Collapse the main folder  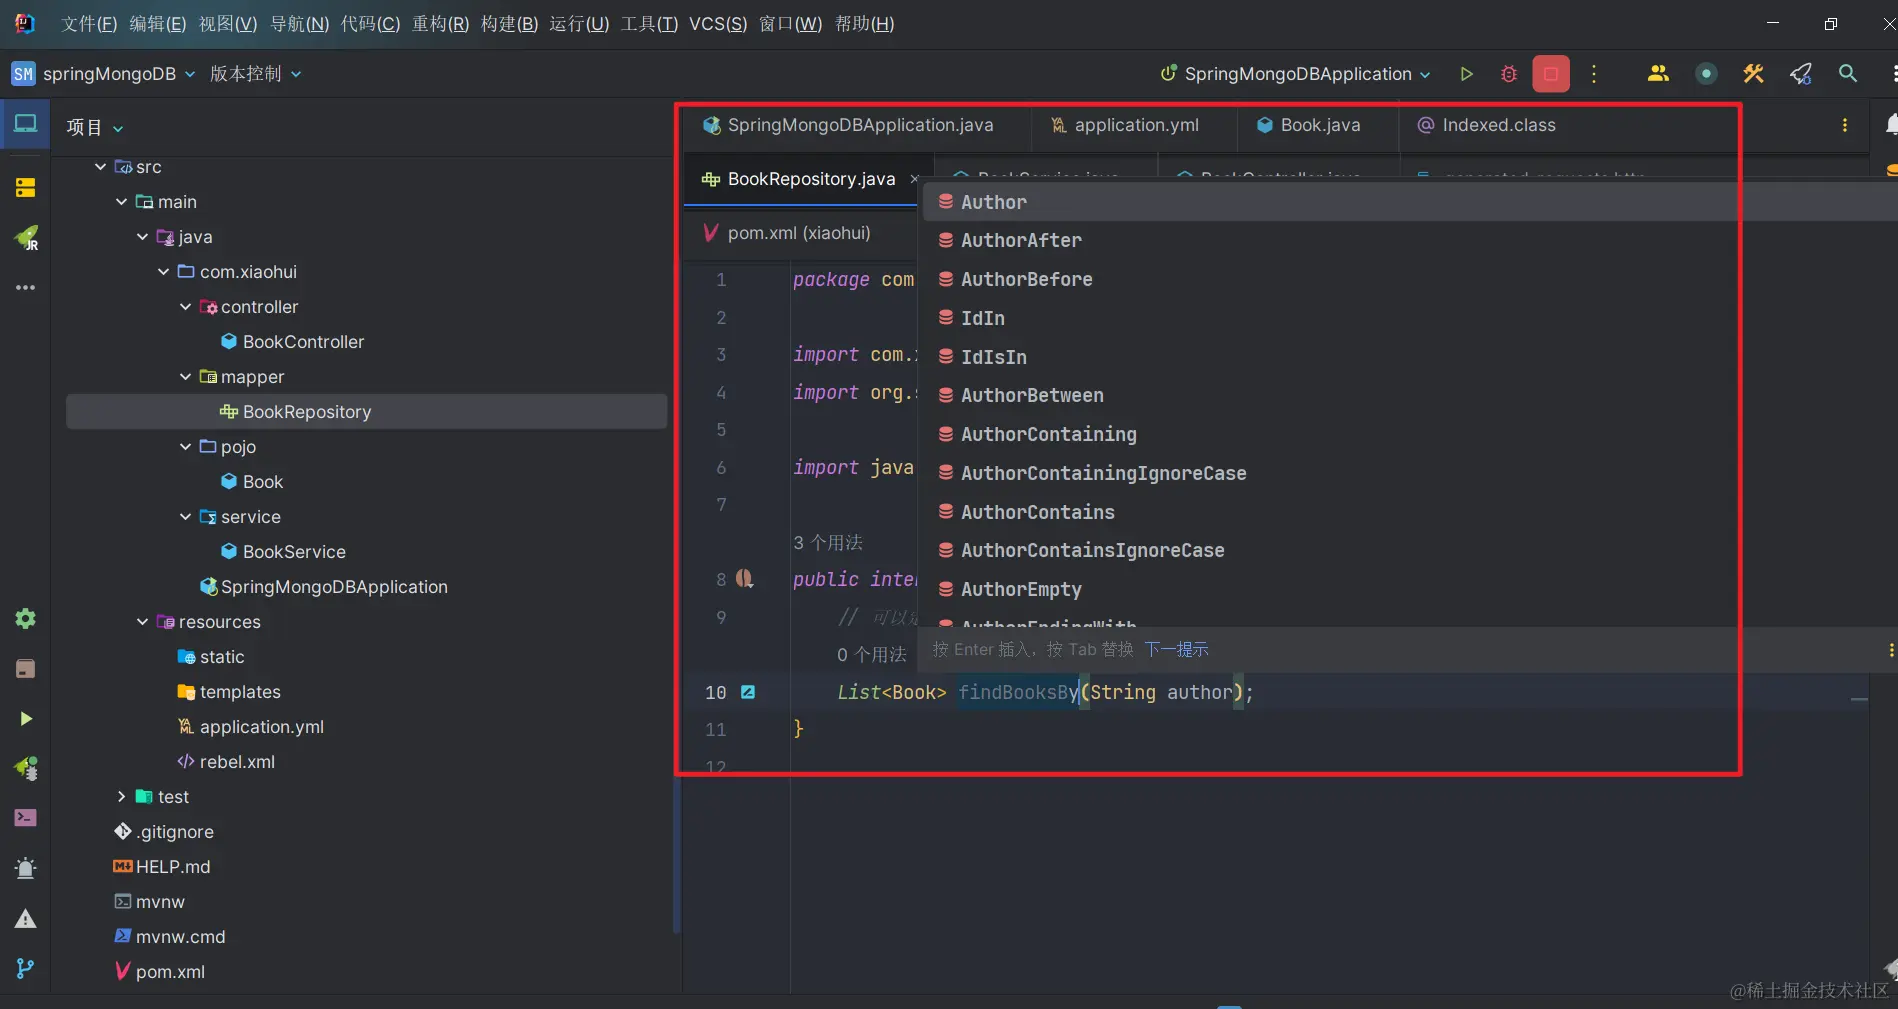pyautogui.click(x=121, y=202)
